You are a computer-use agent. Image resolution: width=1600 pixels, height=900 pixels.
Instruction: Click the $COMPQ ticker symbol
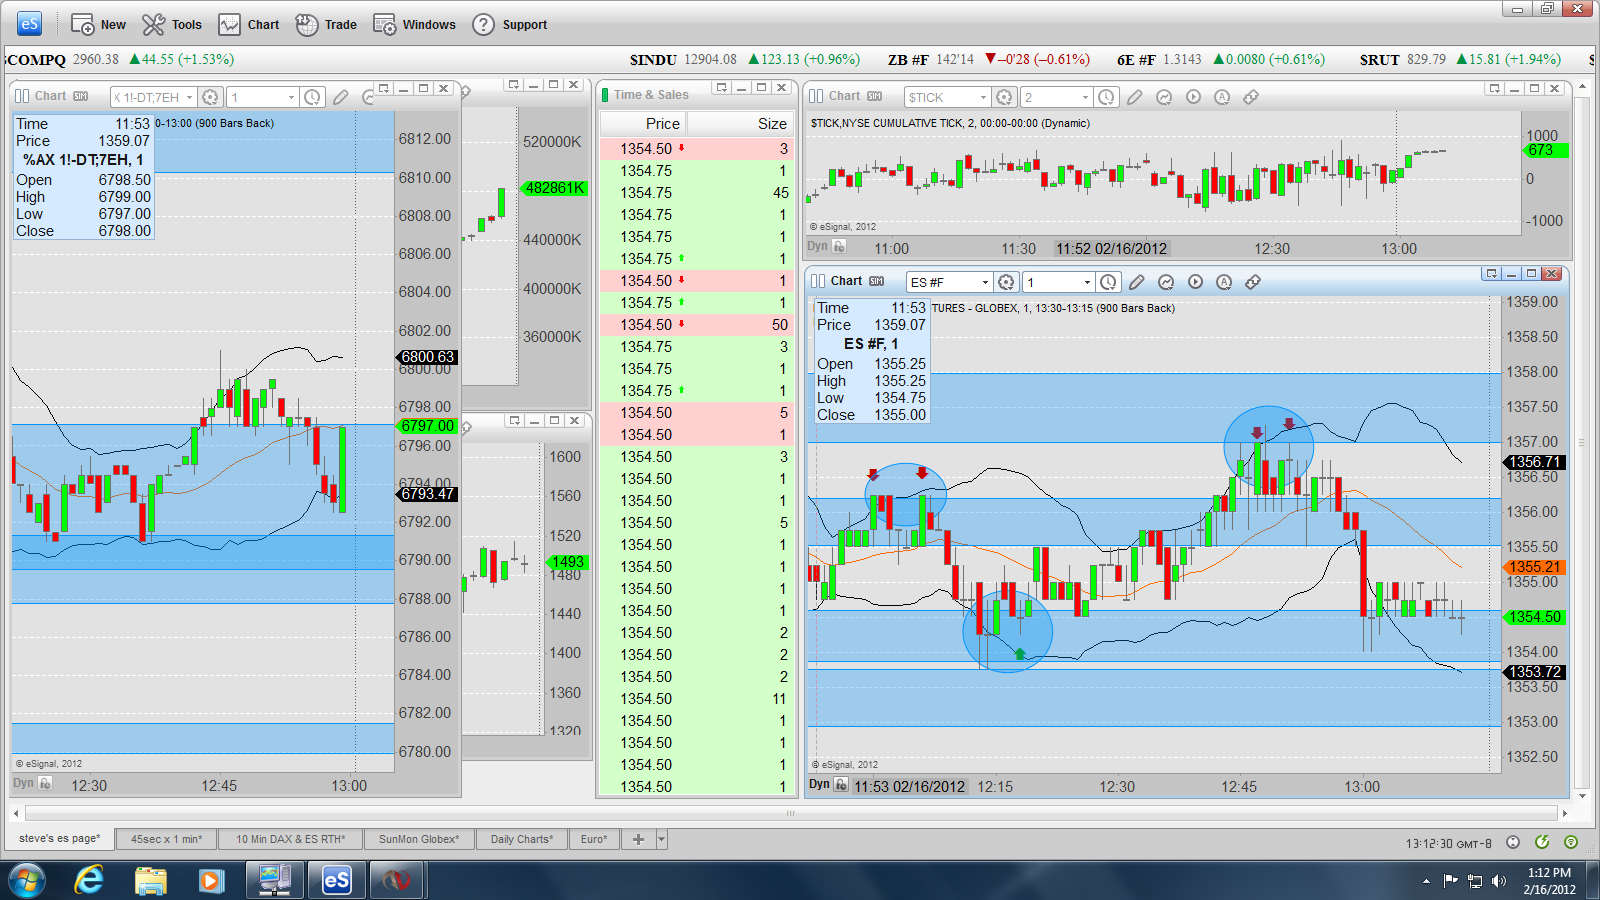pos(36,60)
